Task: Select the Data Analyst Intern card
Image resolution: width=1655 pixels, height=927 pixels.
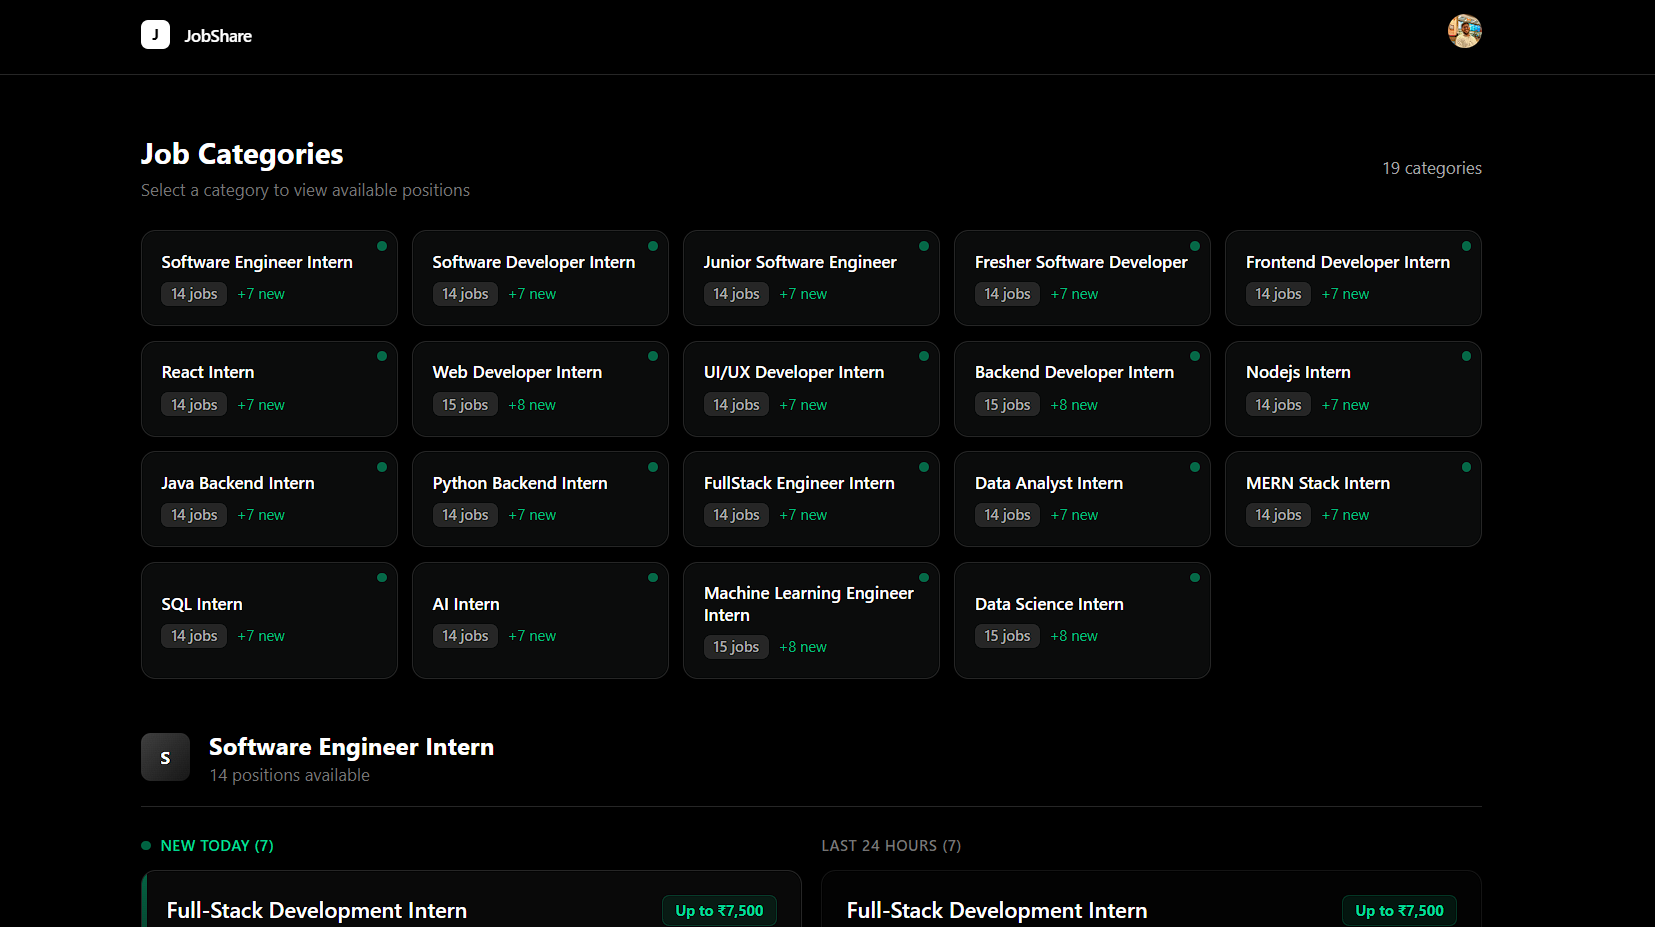Action: pos(1081,499)
